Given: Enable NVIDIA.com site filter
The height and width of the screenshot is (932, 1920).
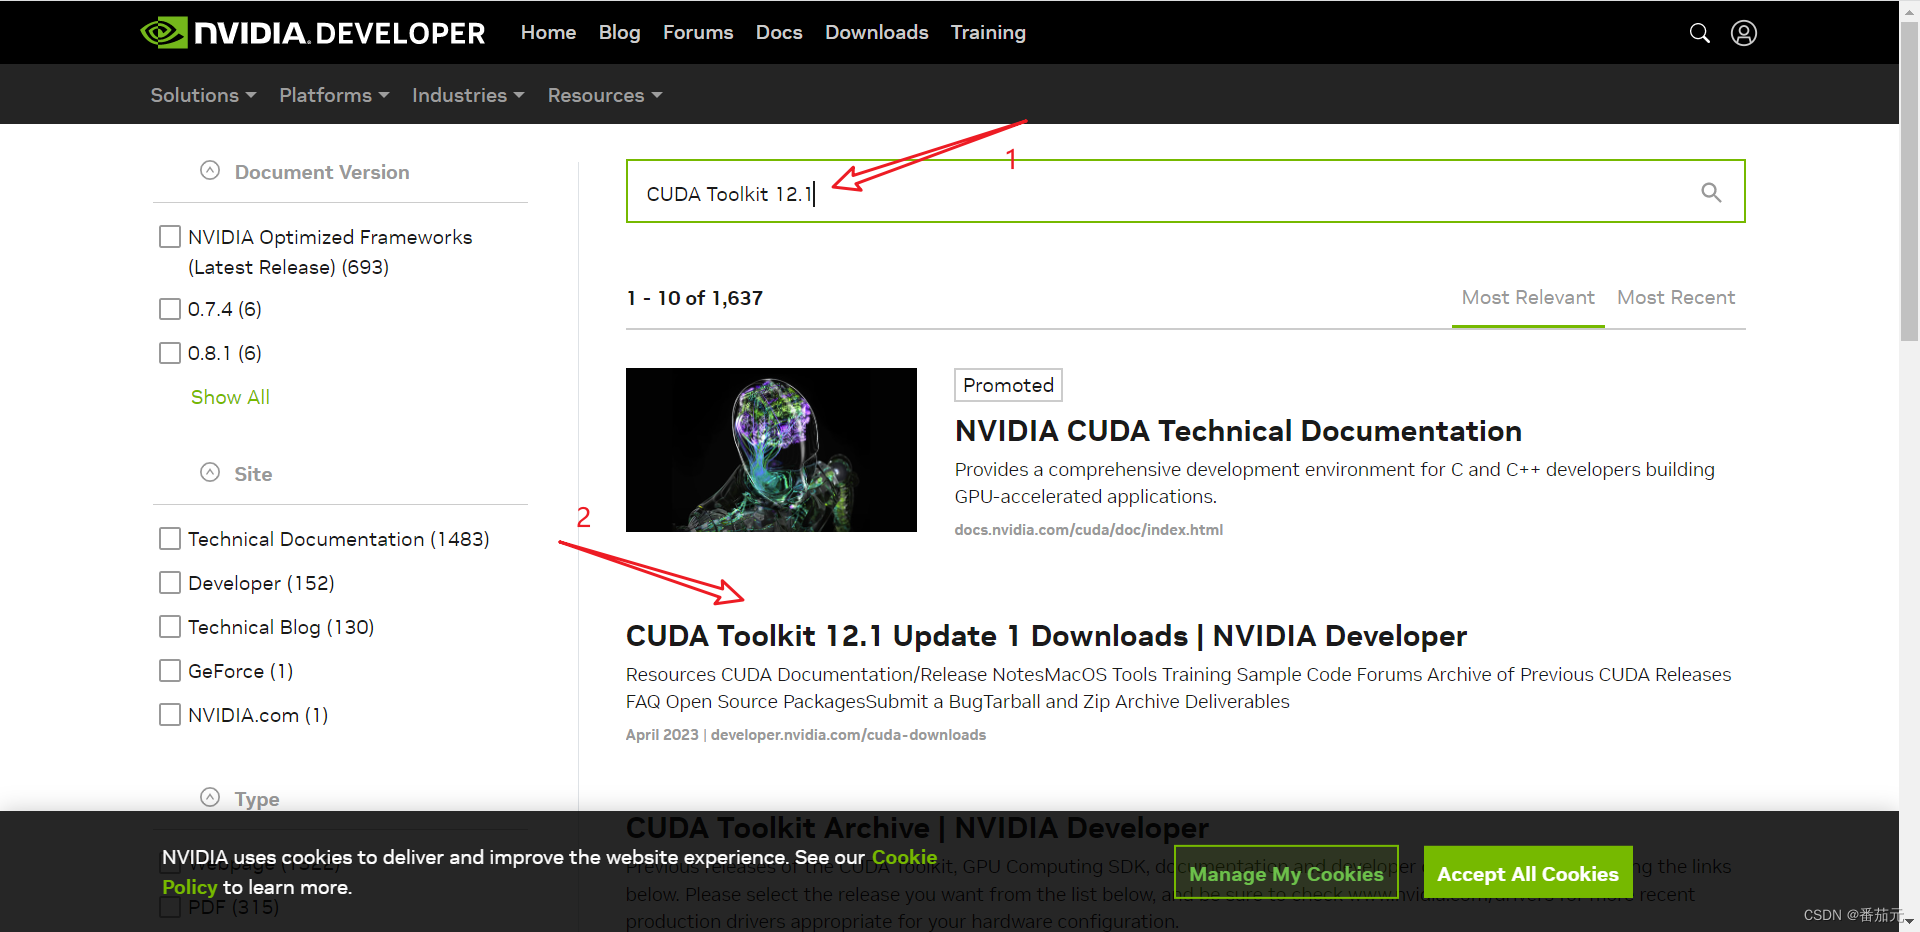Looking at the screenshot, I should click(170, 715).
